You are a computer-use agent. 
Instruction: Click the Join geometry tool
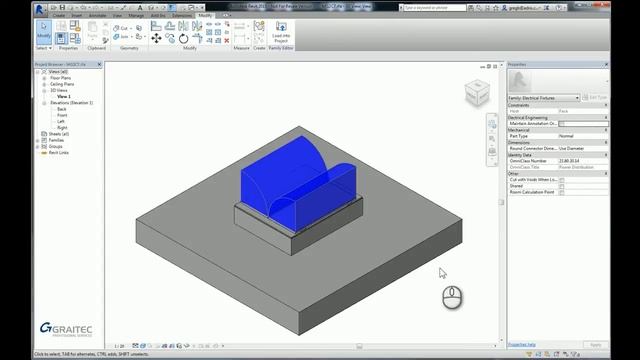(x=121, y=37)
